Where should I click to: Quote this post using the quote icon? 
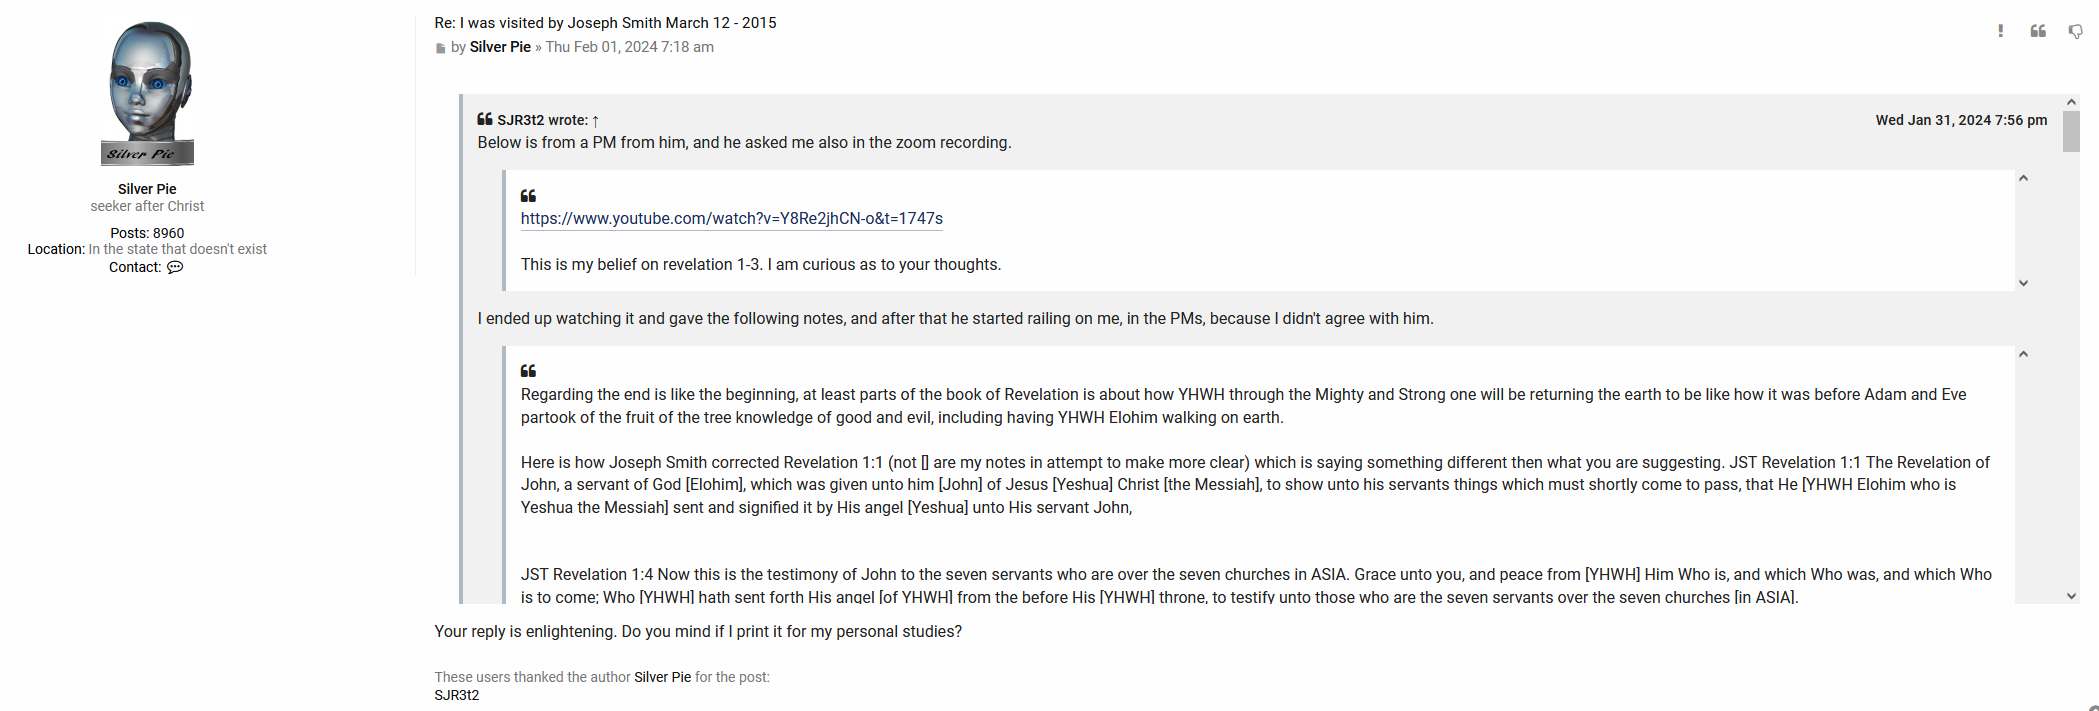click(x=2037, y=31)
